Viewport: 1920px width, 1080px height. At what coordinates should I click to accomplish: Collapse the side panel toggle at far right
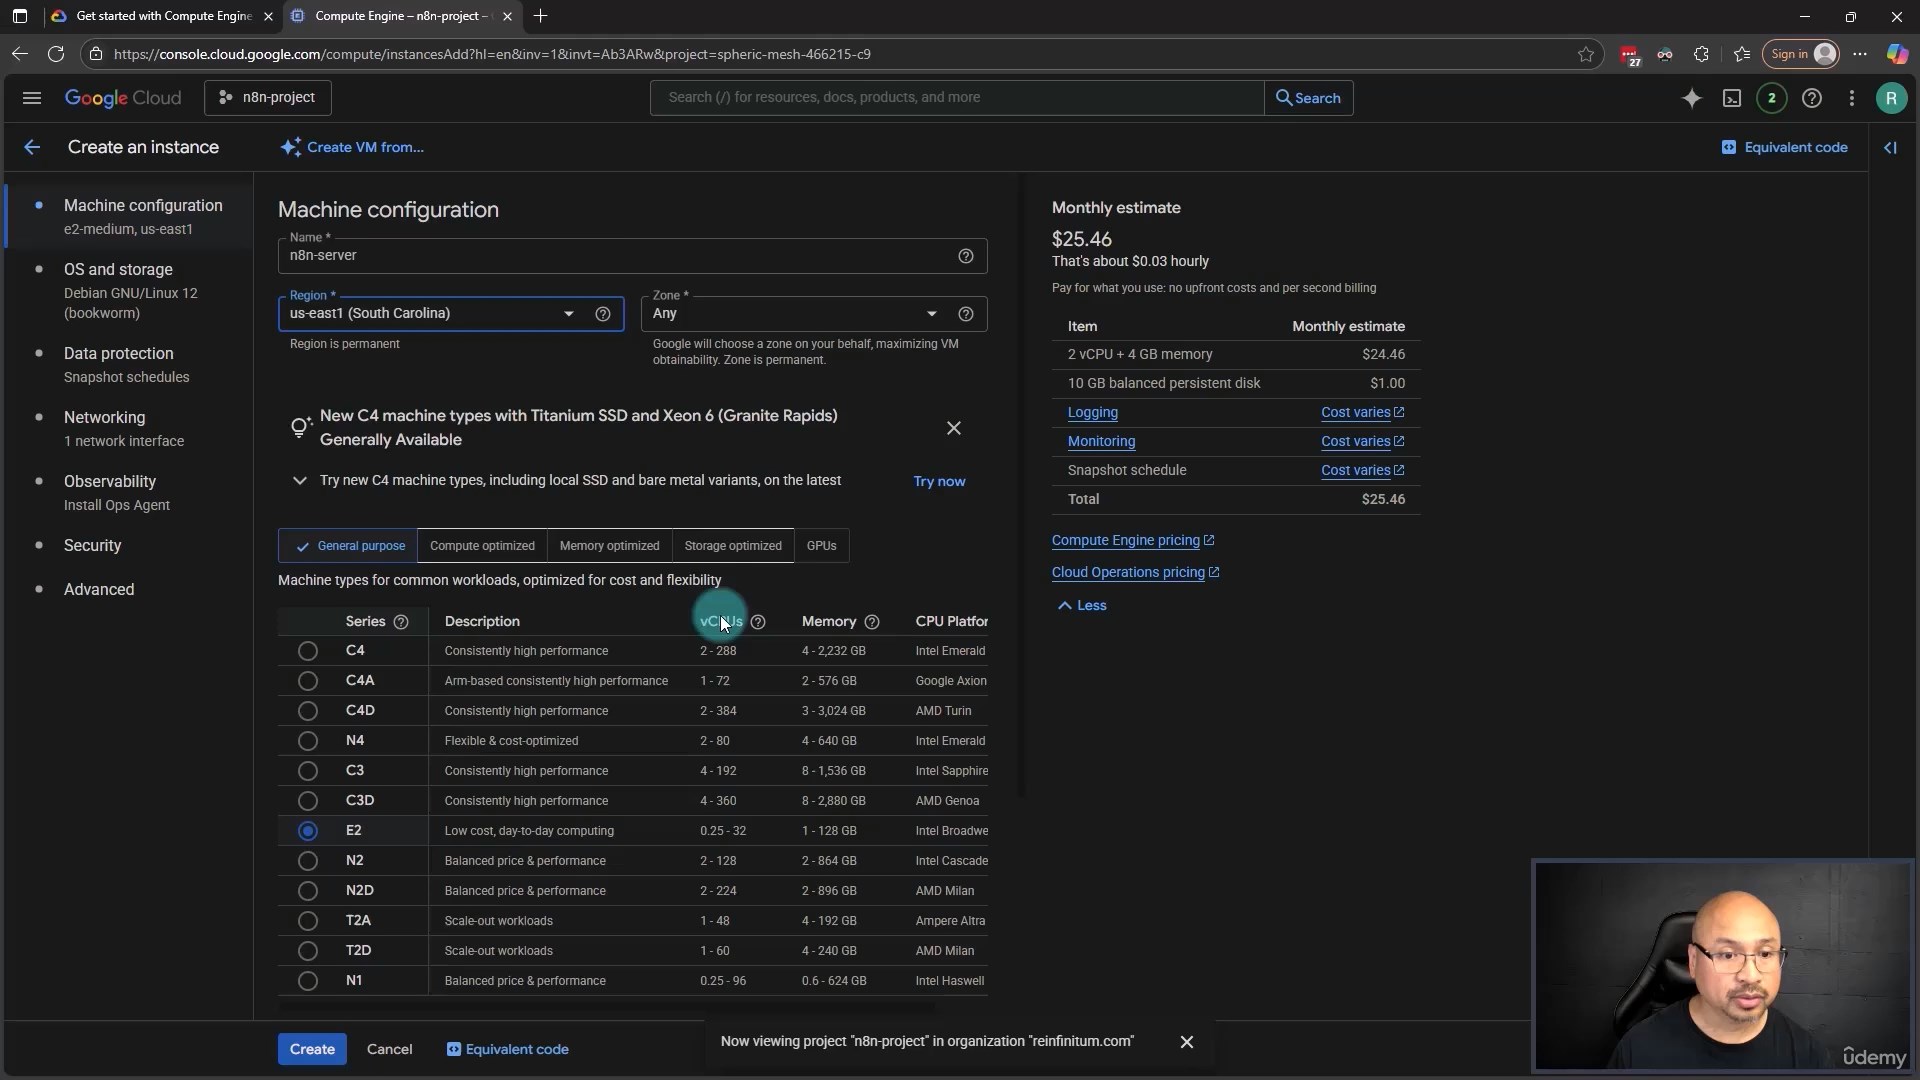pyautogui.click(x=1890, y=147)
